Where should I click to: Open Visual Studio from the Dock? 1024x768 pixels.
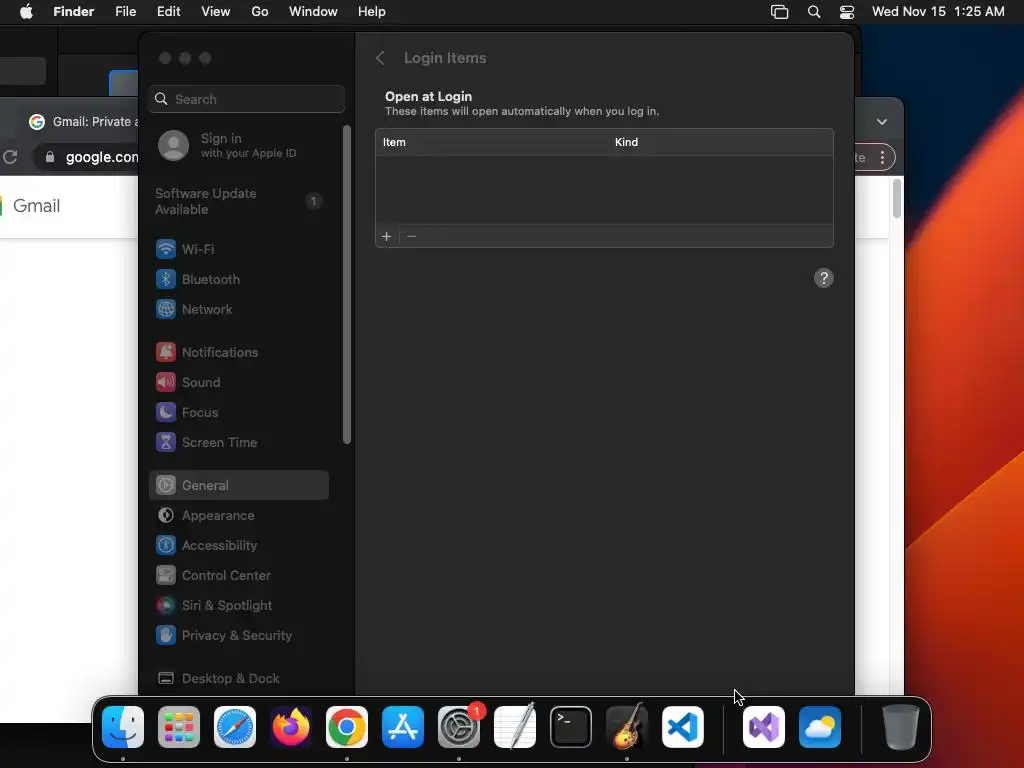pos(764,727)
